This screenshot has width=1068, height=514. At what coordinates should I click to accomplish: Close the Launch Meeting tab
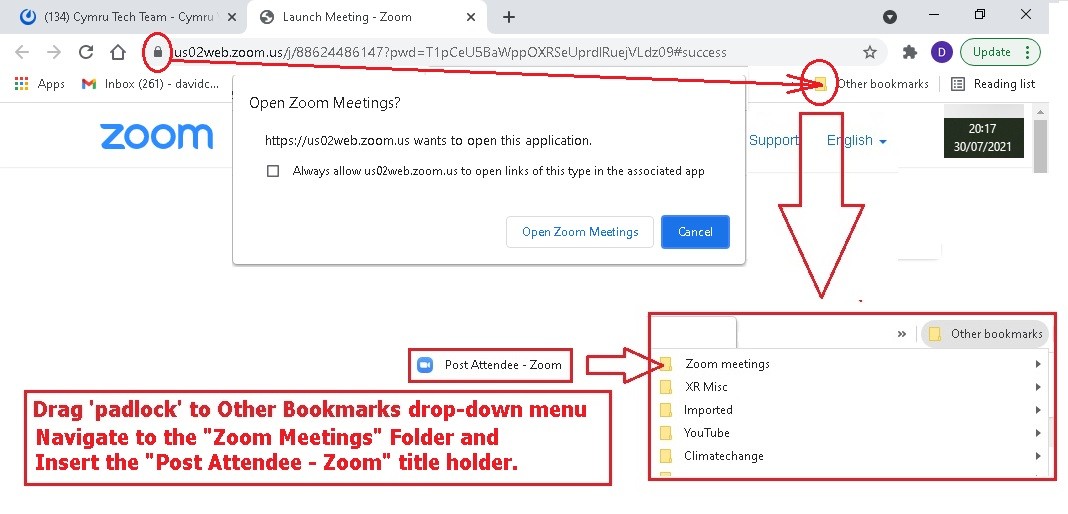(471, 18)
